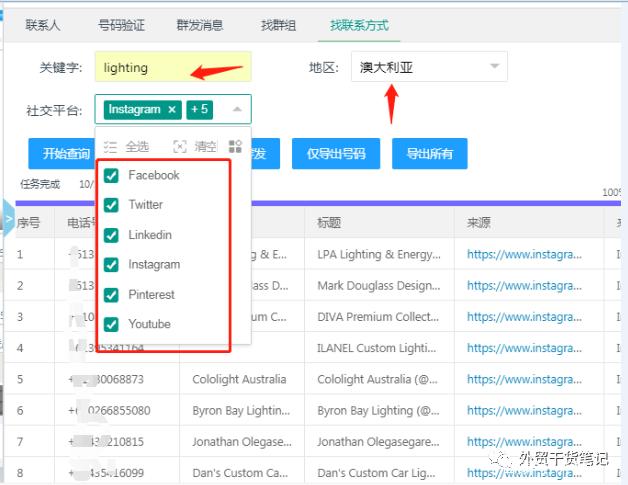Open the Instagram link for Cololight Australia
Viewport: 628px width, 485px height.
[524, 379]
